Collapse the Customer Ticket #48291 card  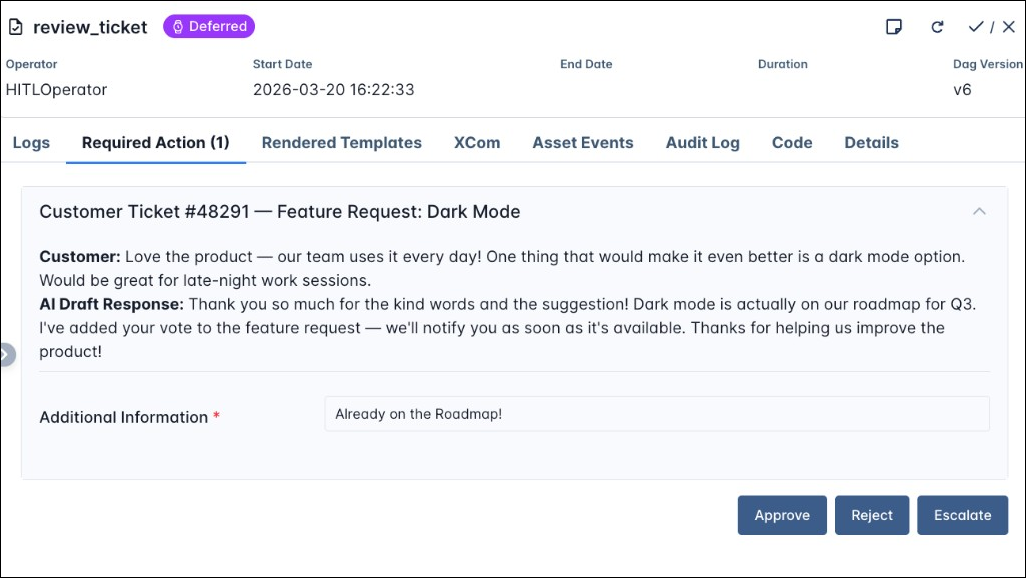click(x=980, y=211)
